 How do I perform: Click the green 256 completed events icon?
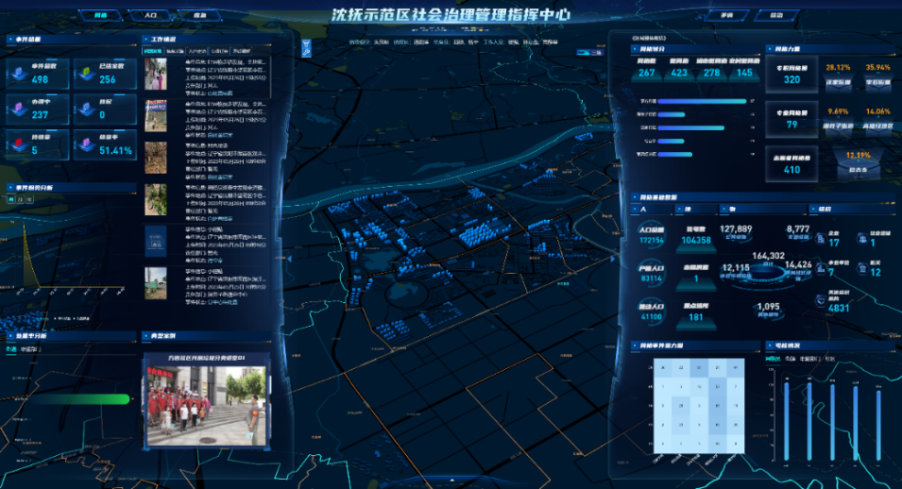85,73
